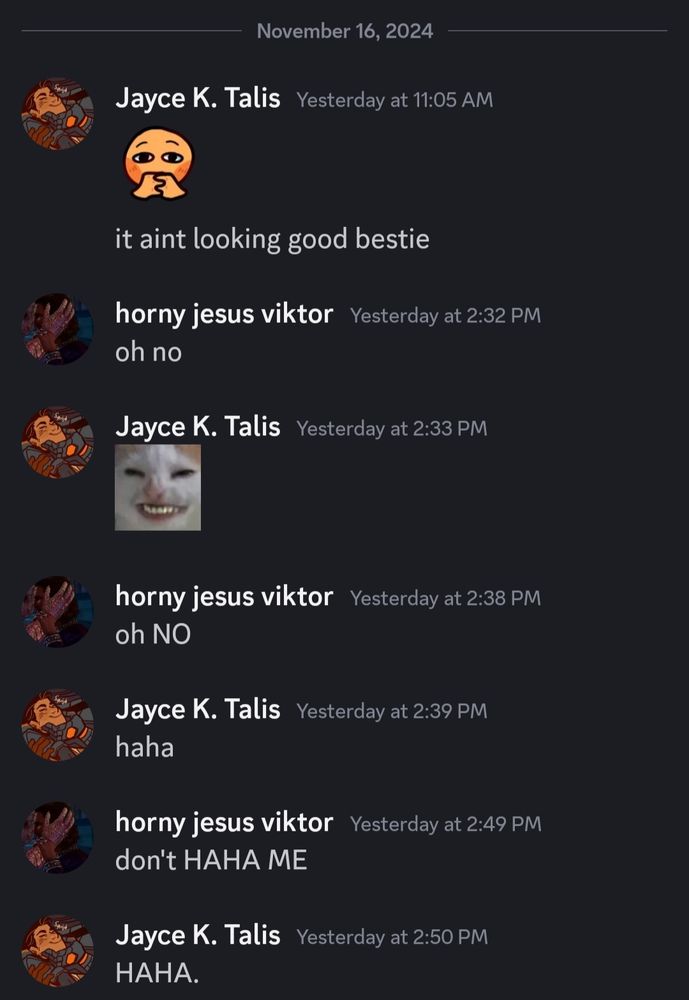Click the 'Yesterday at 11:05 AM' timestamp
This screenshot has width=689, height=1000.
394,99
